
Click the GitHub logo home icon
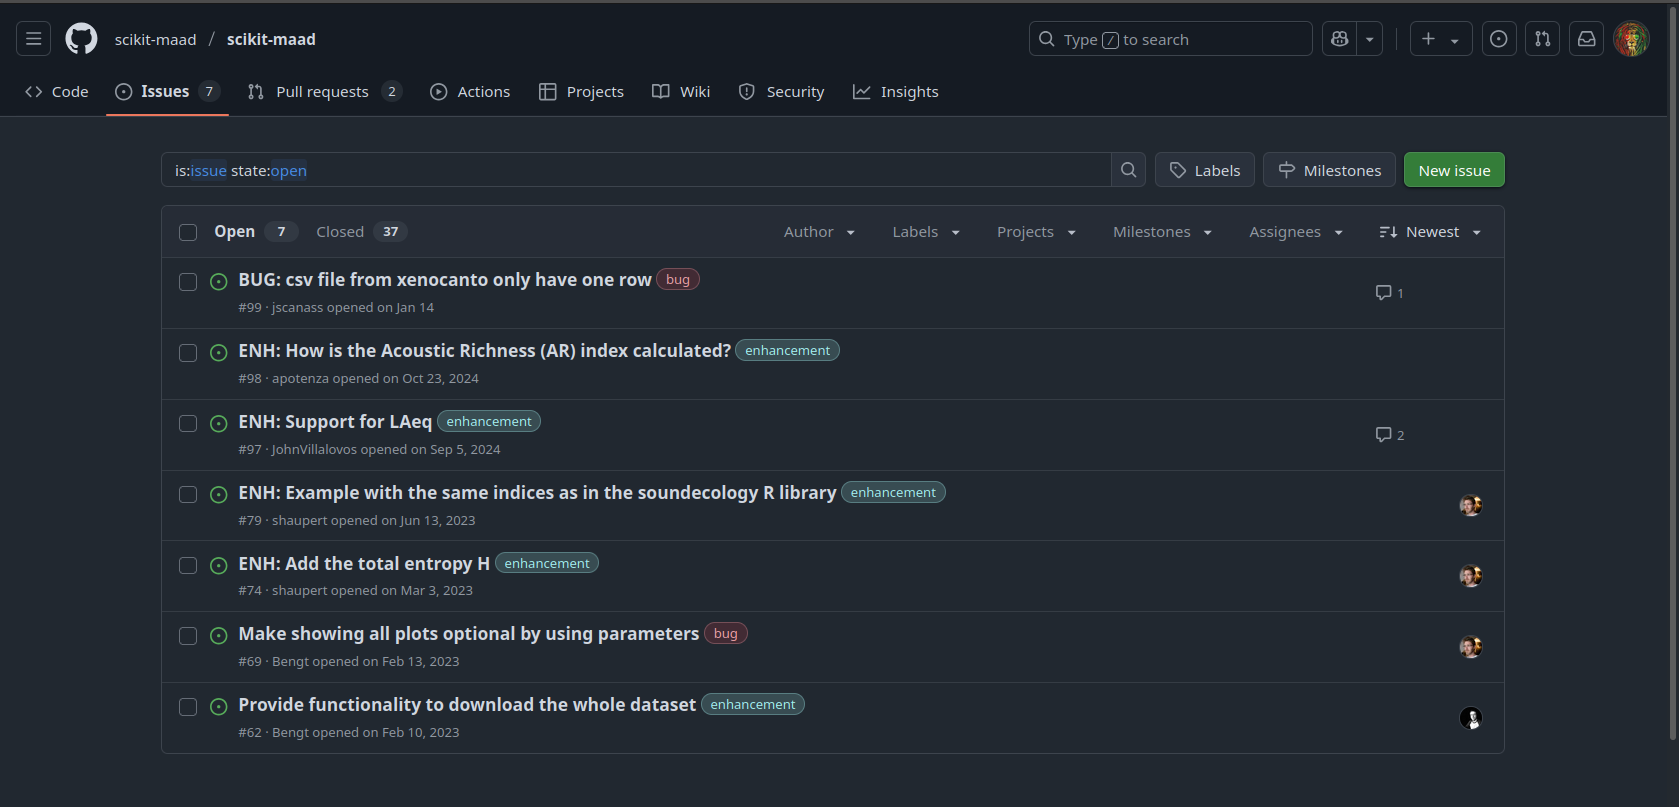click(81, 39)
